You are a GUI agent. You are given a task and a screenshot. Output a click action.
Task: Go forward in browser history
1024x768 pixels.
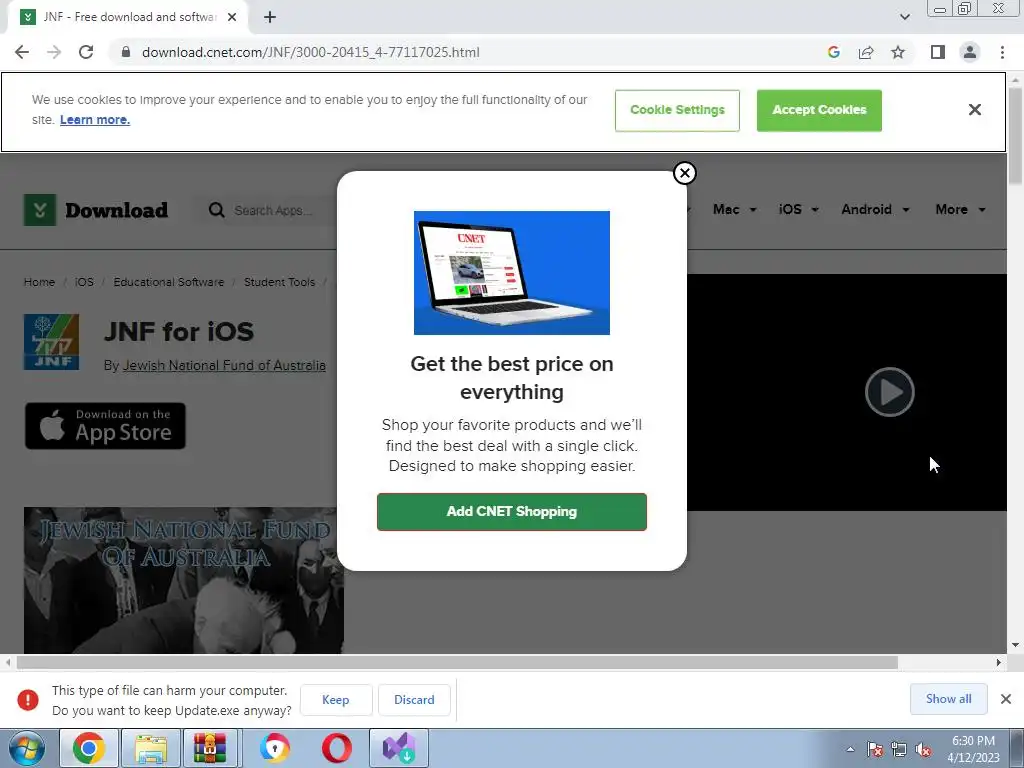[x=54, y=52]
